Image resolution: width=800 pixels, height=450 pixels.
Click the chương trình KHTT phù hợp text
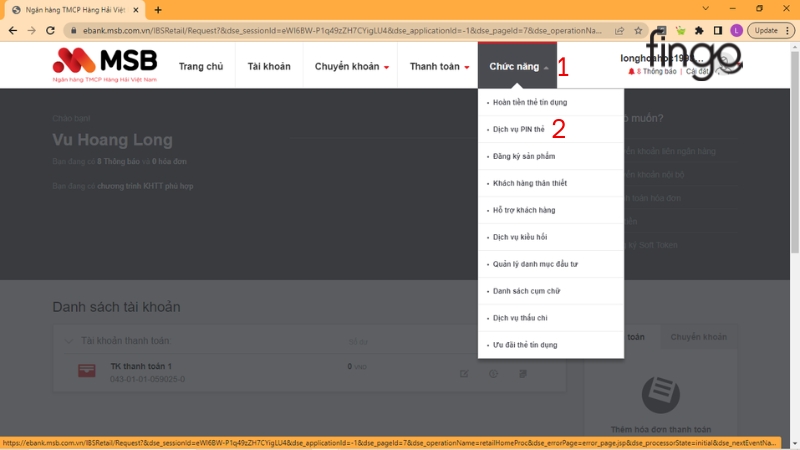click(145, 186)
